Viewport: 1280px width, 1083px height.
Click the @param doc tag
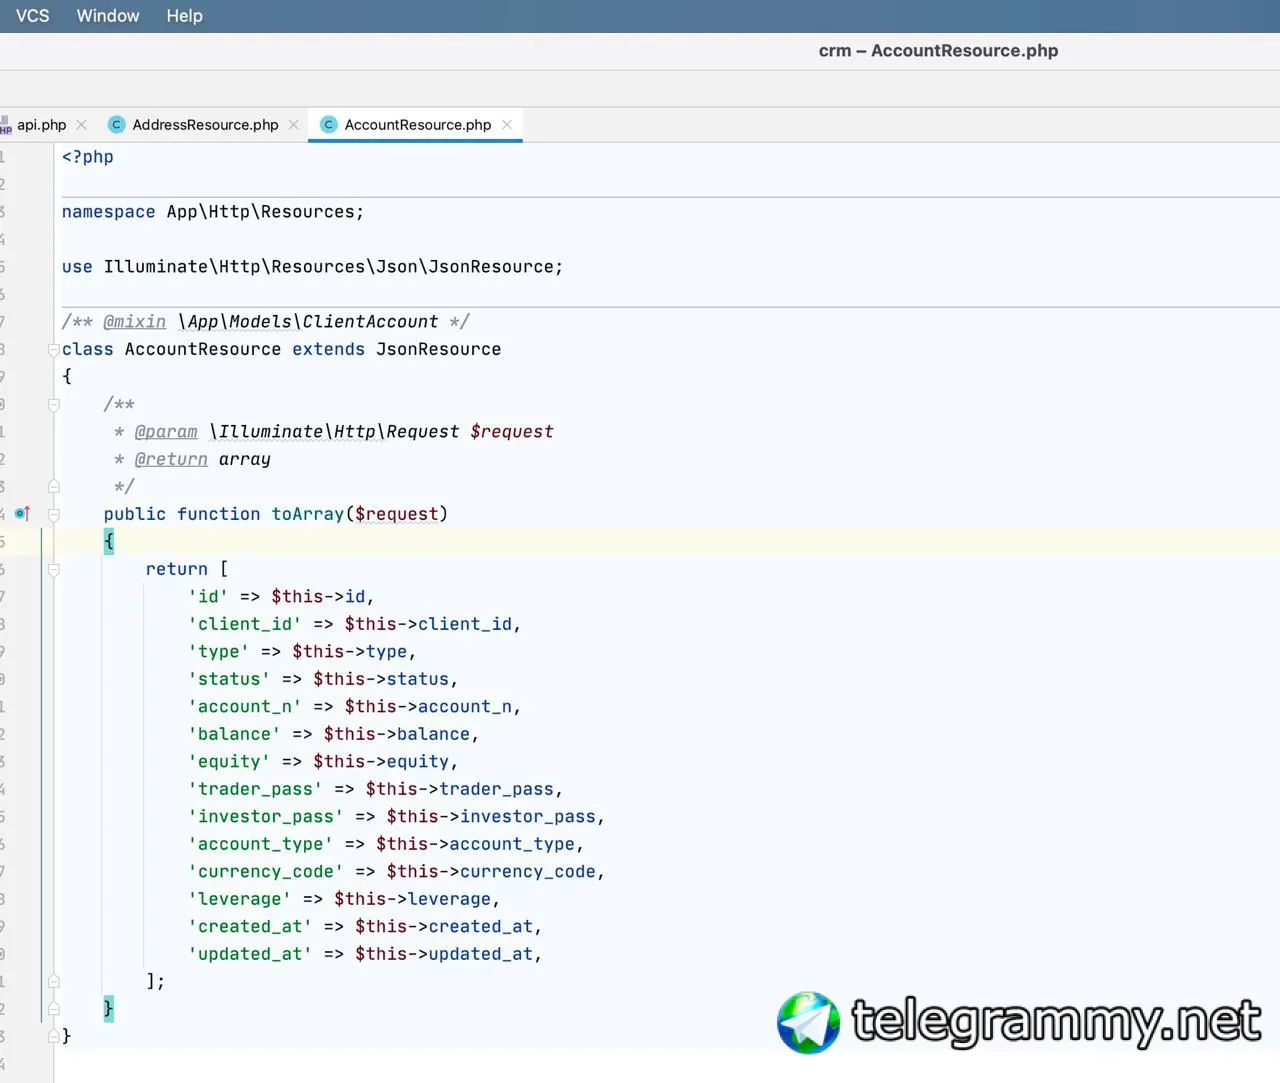(x=166, y=432)
